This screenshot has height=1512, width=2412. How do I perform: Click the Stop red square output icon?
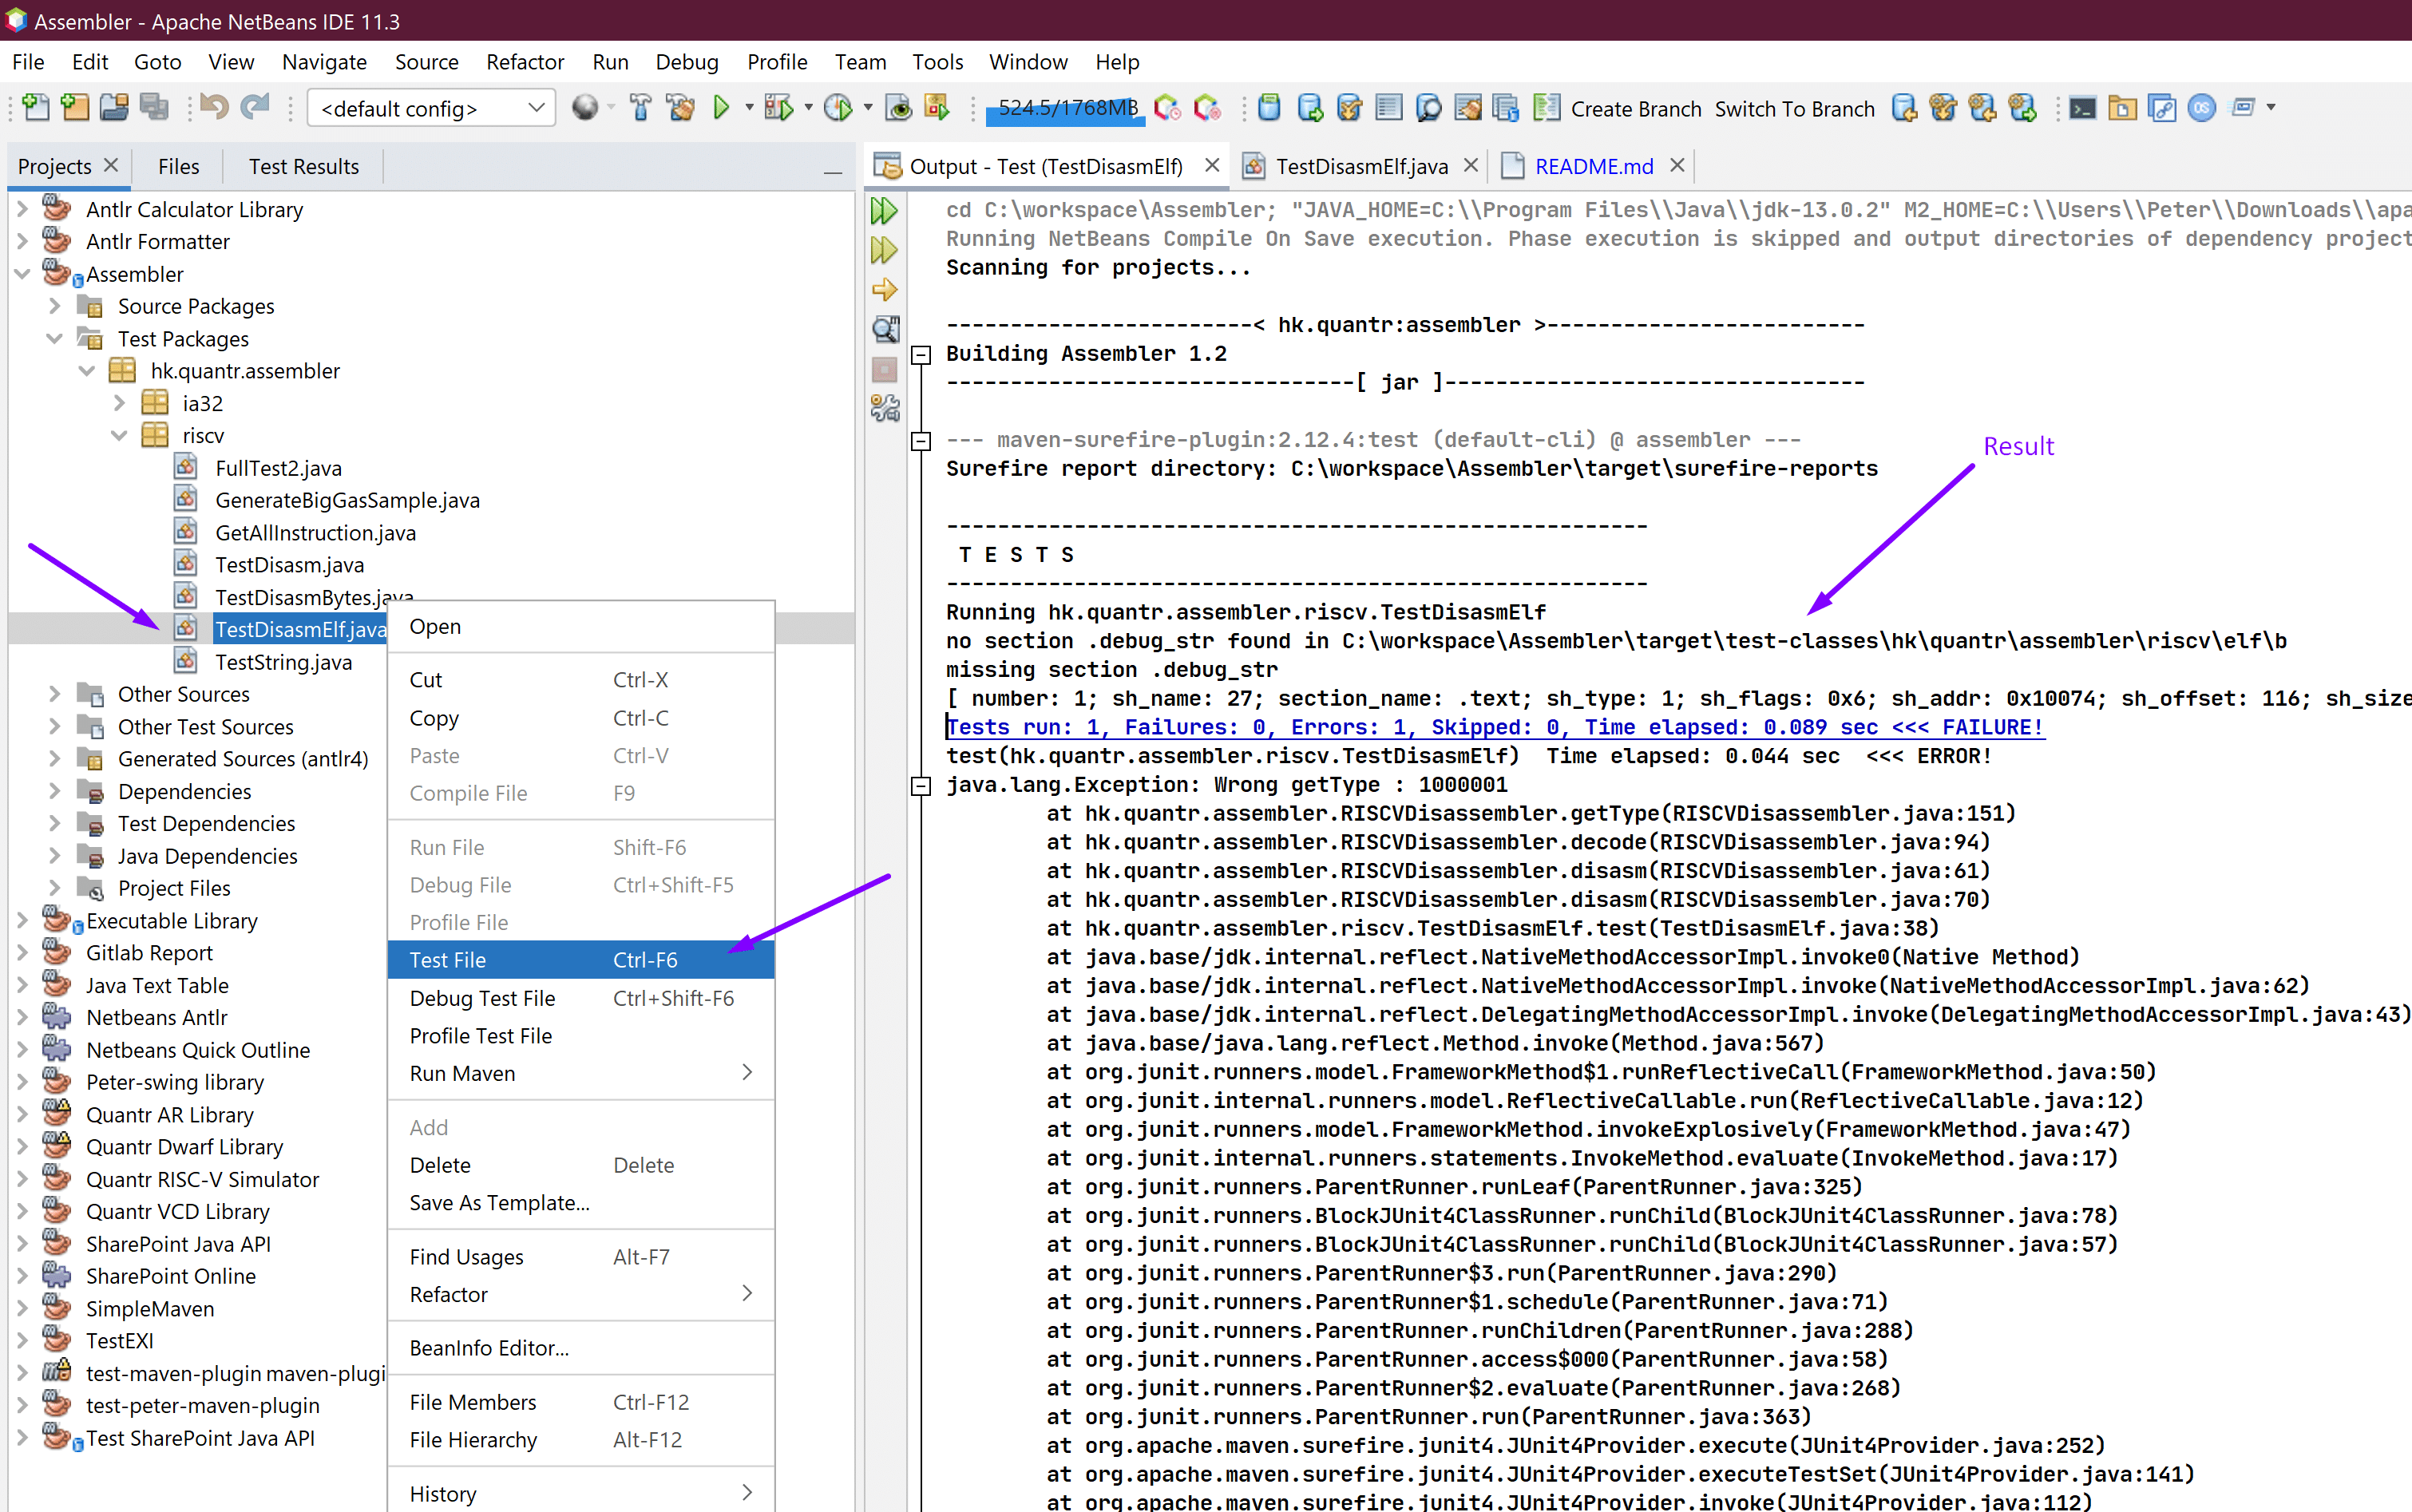click(x=884, y=370)
